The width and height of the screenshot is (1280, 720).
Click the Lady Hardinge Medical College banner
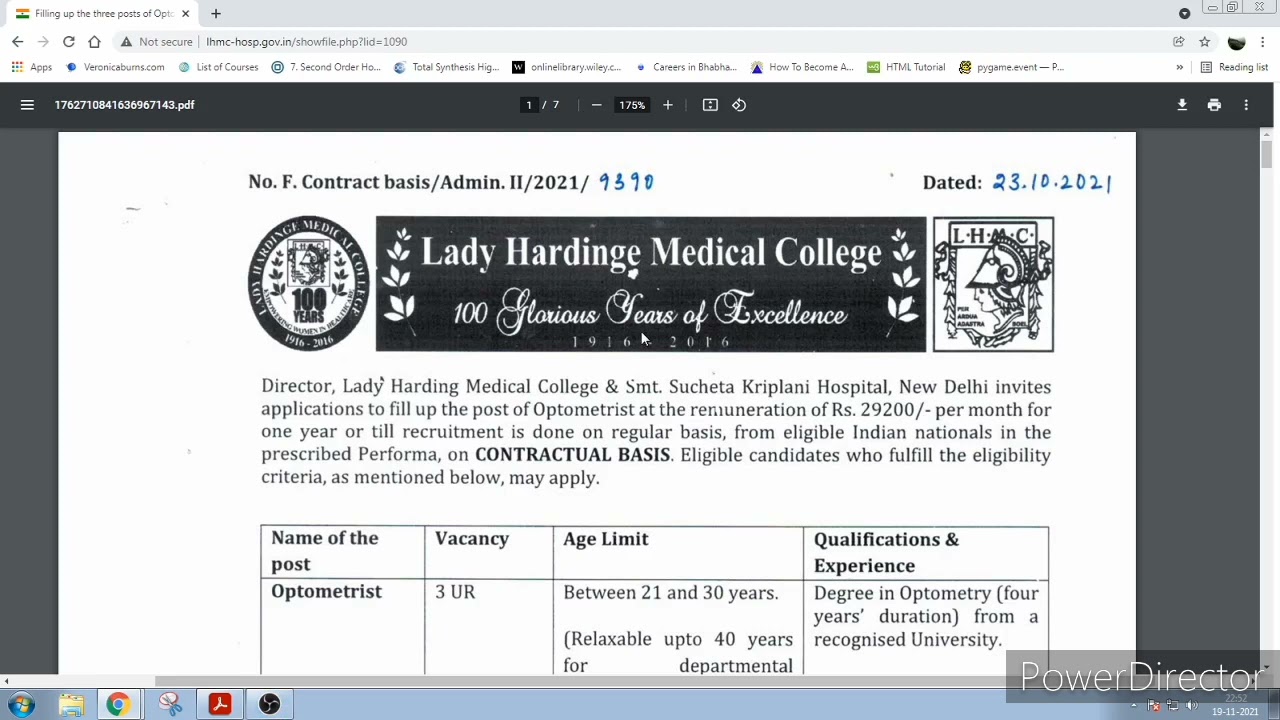click(x=651, y=284)
